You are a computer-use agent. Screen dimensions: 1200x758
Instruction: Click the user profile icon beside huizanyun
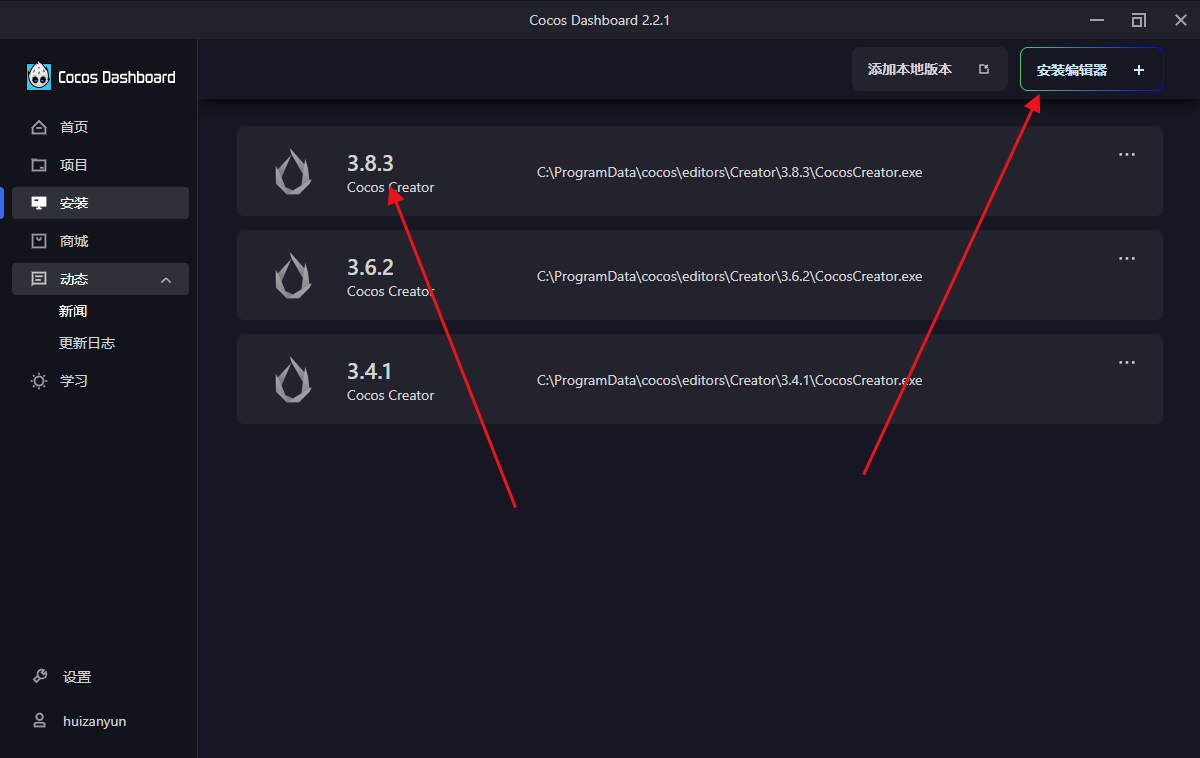point(39,721)
